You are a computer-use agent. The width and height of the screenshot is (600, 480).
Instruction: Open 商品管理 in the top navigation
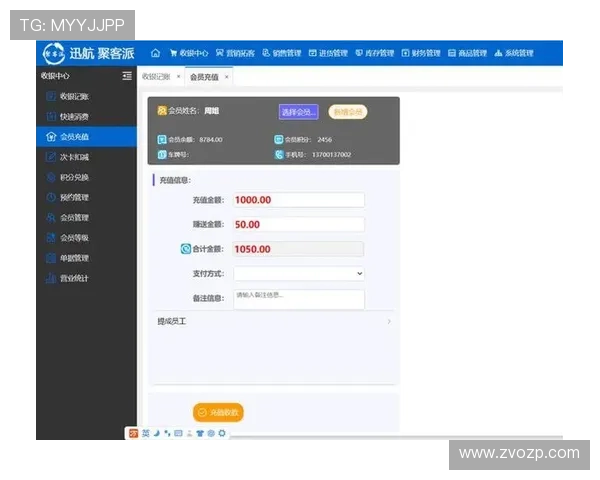(x=467, y=53)
